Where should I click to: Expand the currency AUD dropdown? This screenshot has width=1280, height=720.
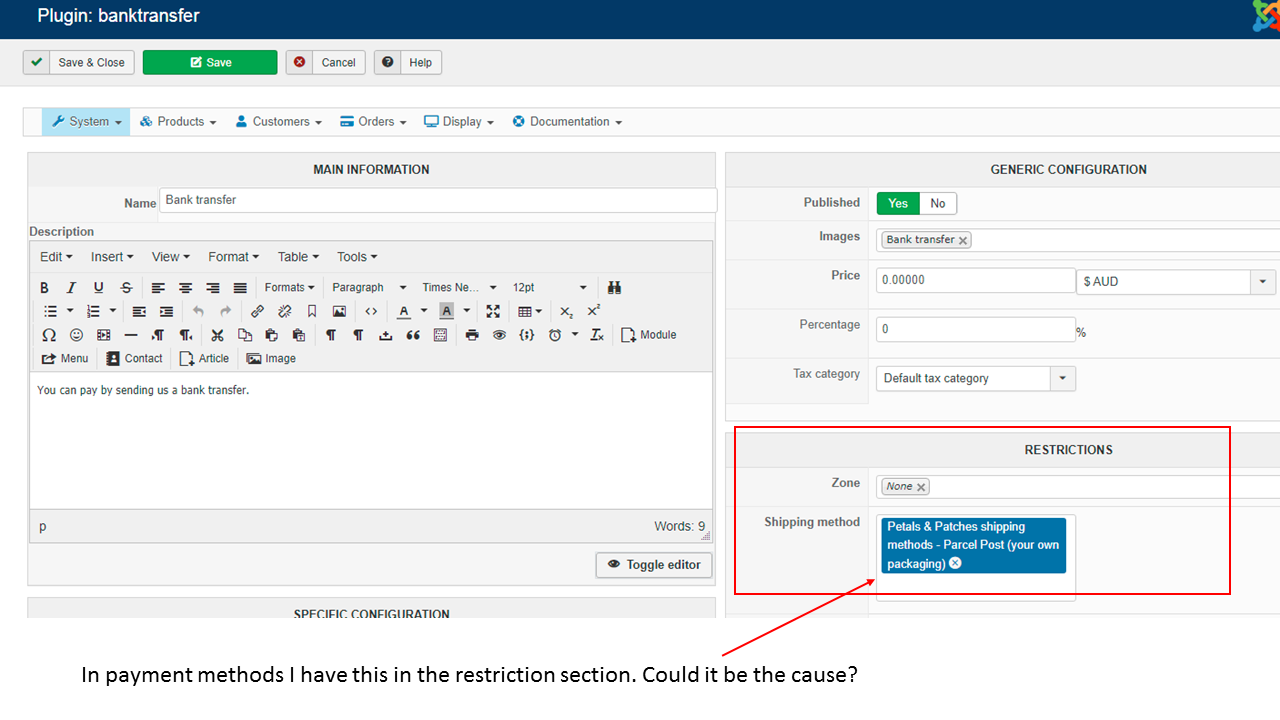click(1262, 282)
